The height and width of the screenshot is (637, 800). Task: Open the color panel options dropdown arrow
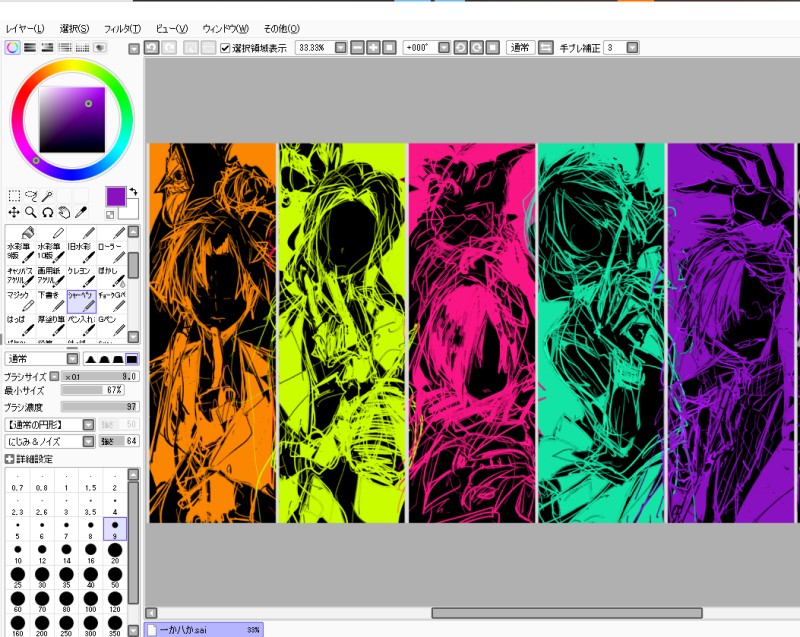click(x=134, y=49)
